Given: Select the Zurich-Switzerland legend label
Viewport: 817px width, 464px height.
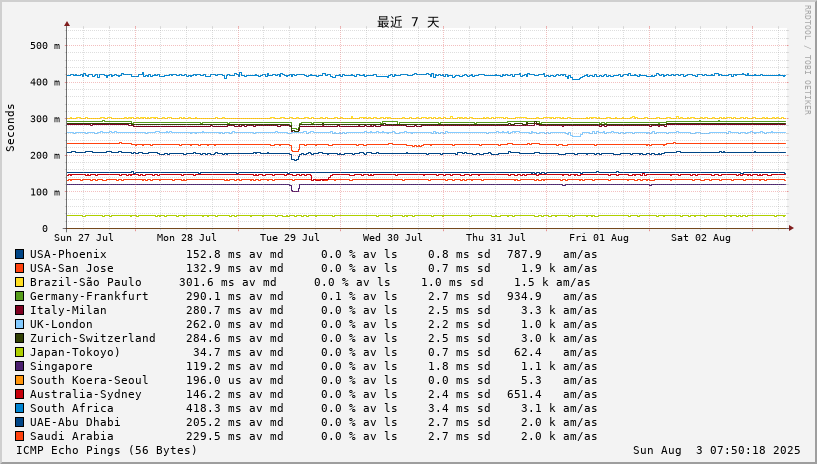Looking at the screenshot, I should (93, 339).
